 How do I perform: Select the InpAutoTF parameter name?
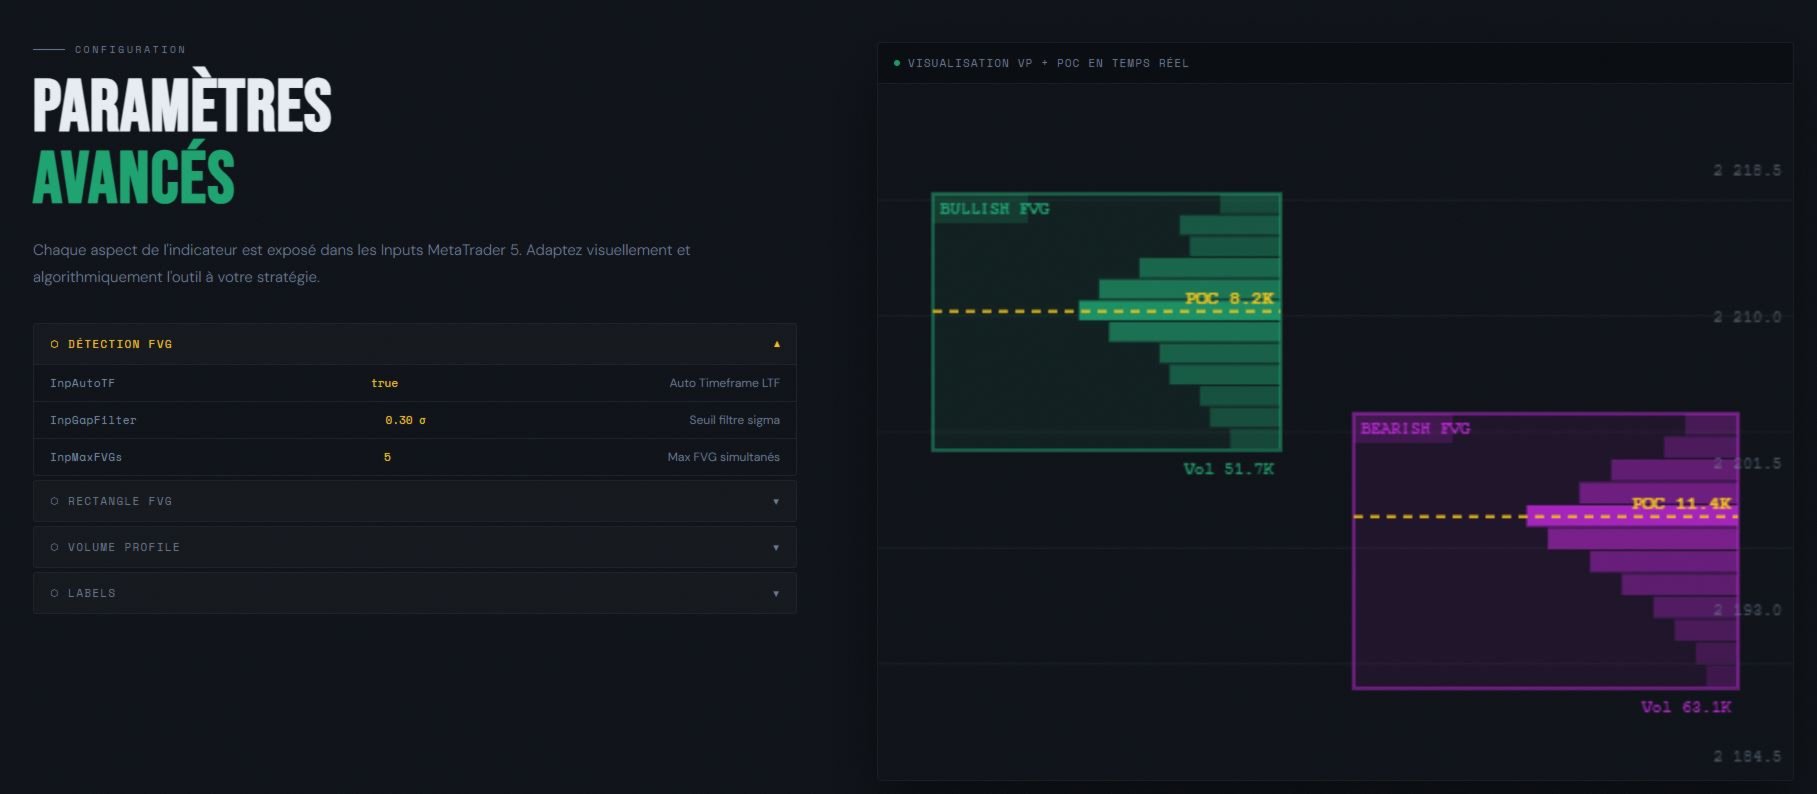pyautogui.click(x=82, y=383)
